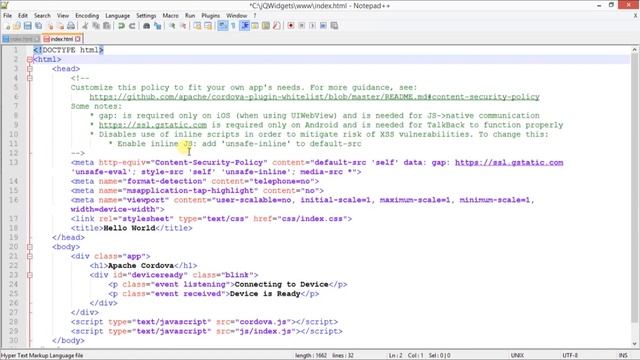Collapse the body fold on line 20
The width and height of the screenshot is (640, 360).
[30, 247]
